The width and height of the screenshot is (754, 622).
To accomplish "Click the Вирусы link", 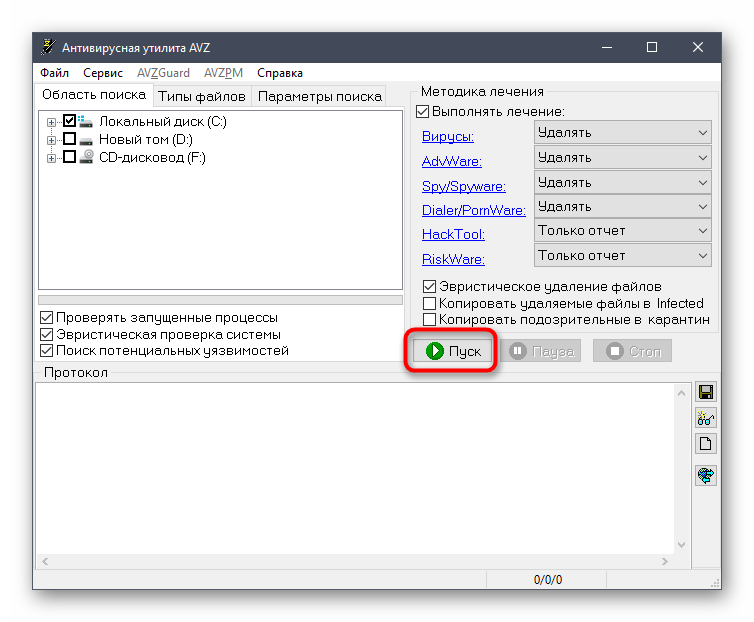I will (448, 137).
